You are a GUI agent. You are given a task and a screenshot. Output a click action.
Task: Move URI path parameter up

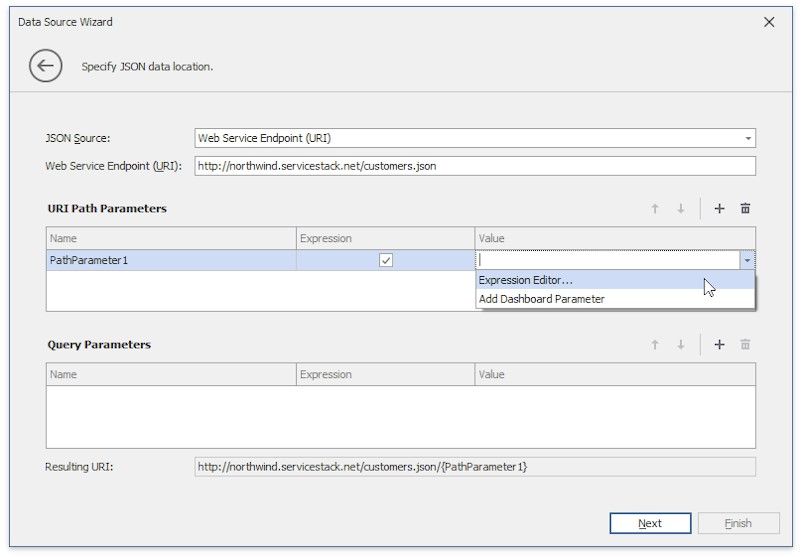point(655,209)
